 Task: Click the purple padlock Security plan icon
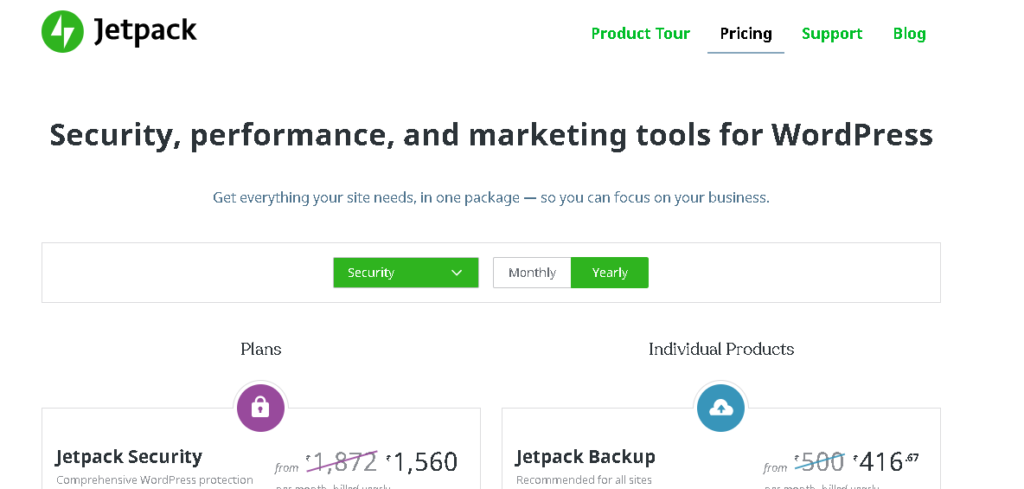pyautogui.click(x=261, y=408)
